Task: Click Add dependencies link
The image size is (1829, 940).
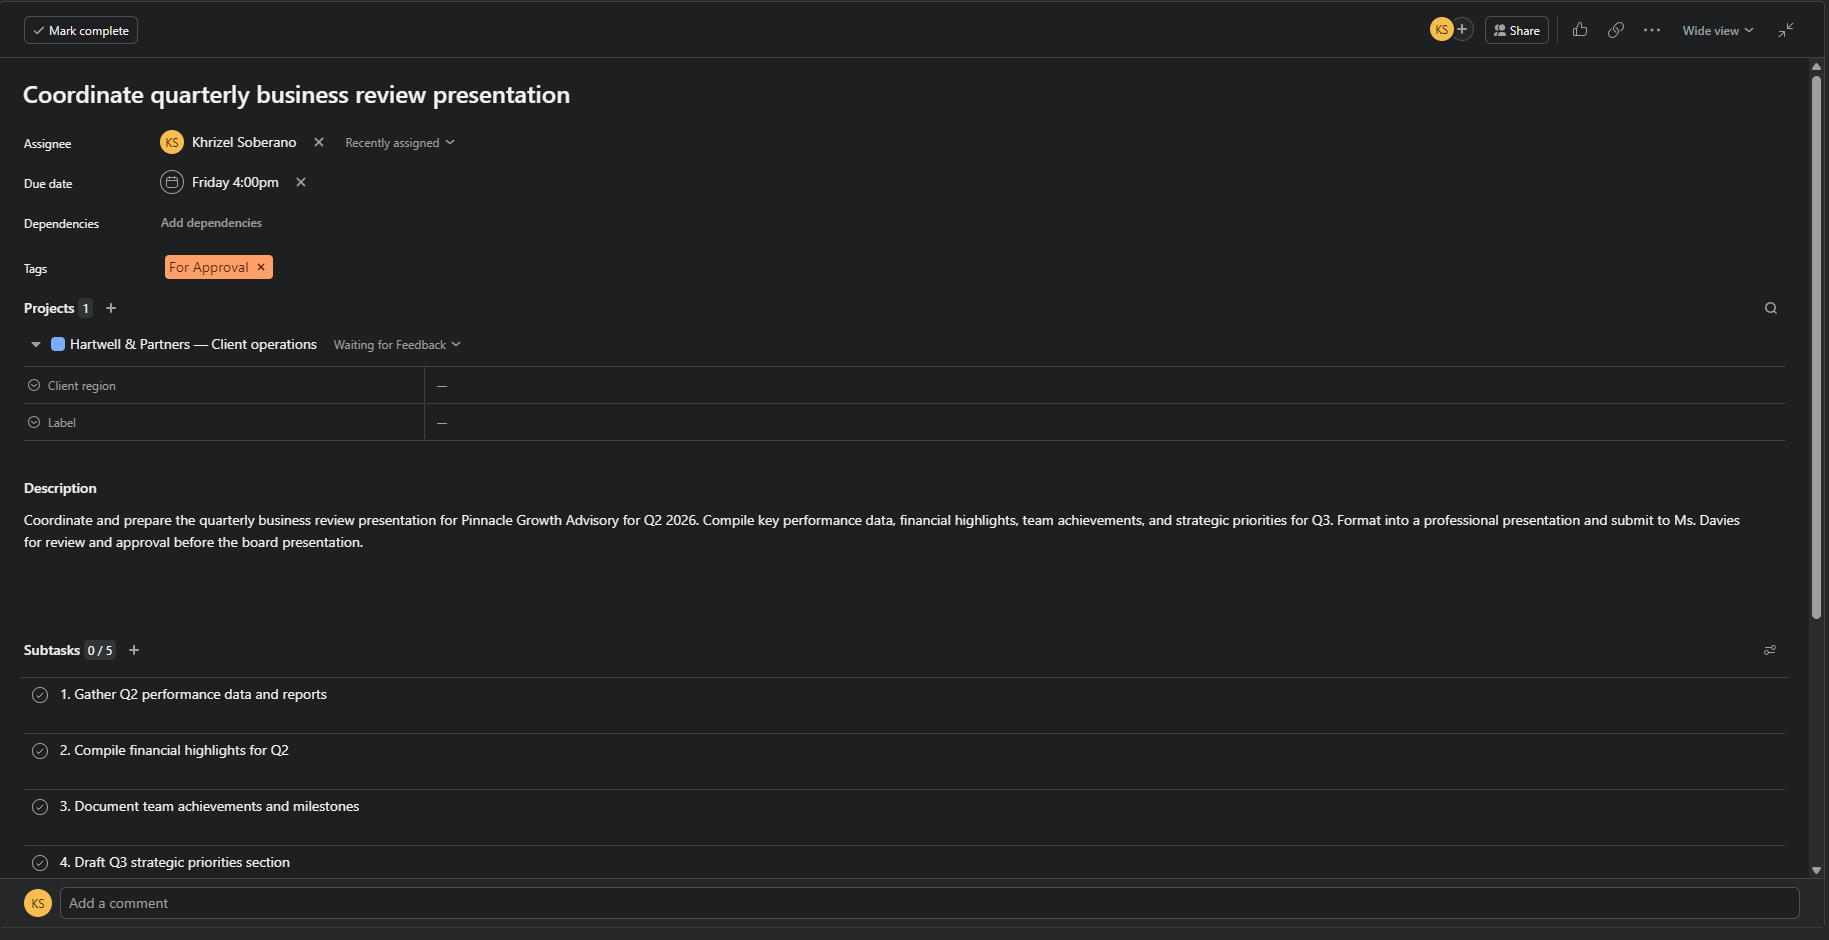Action: coord(211,223)
